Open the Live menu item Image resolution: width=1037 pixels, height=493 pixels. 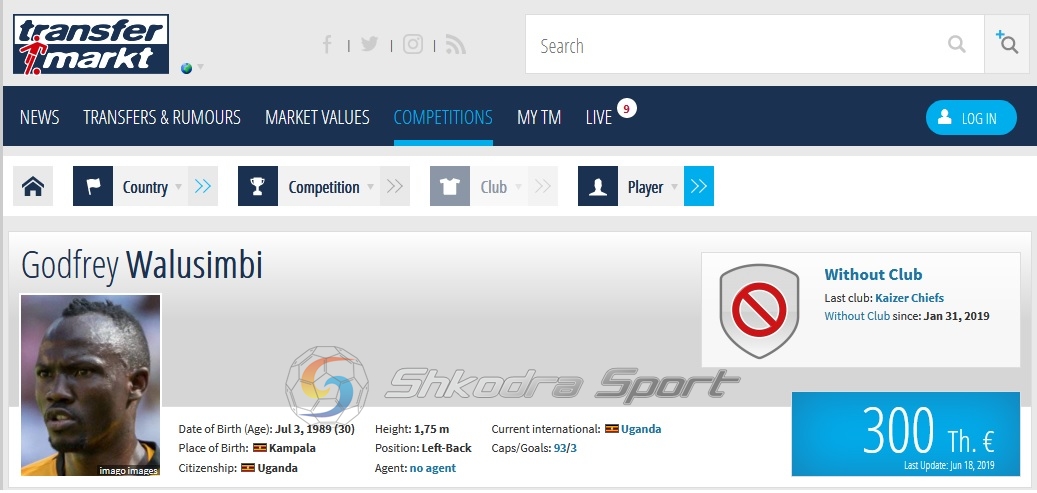pos(599,117)
